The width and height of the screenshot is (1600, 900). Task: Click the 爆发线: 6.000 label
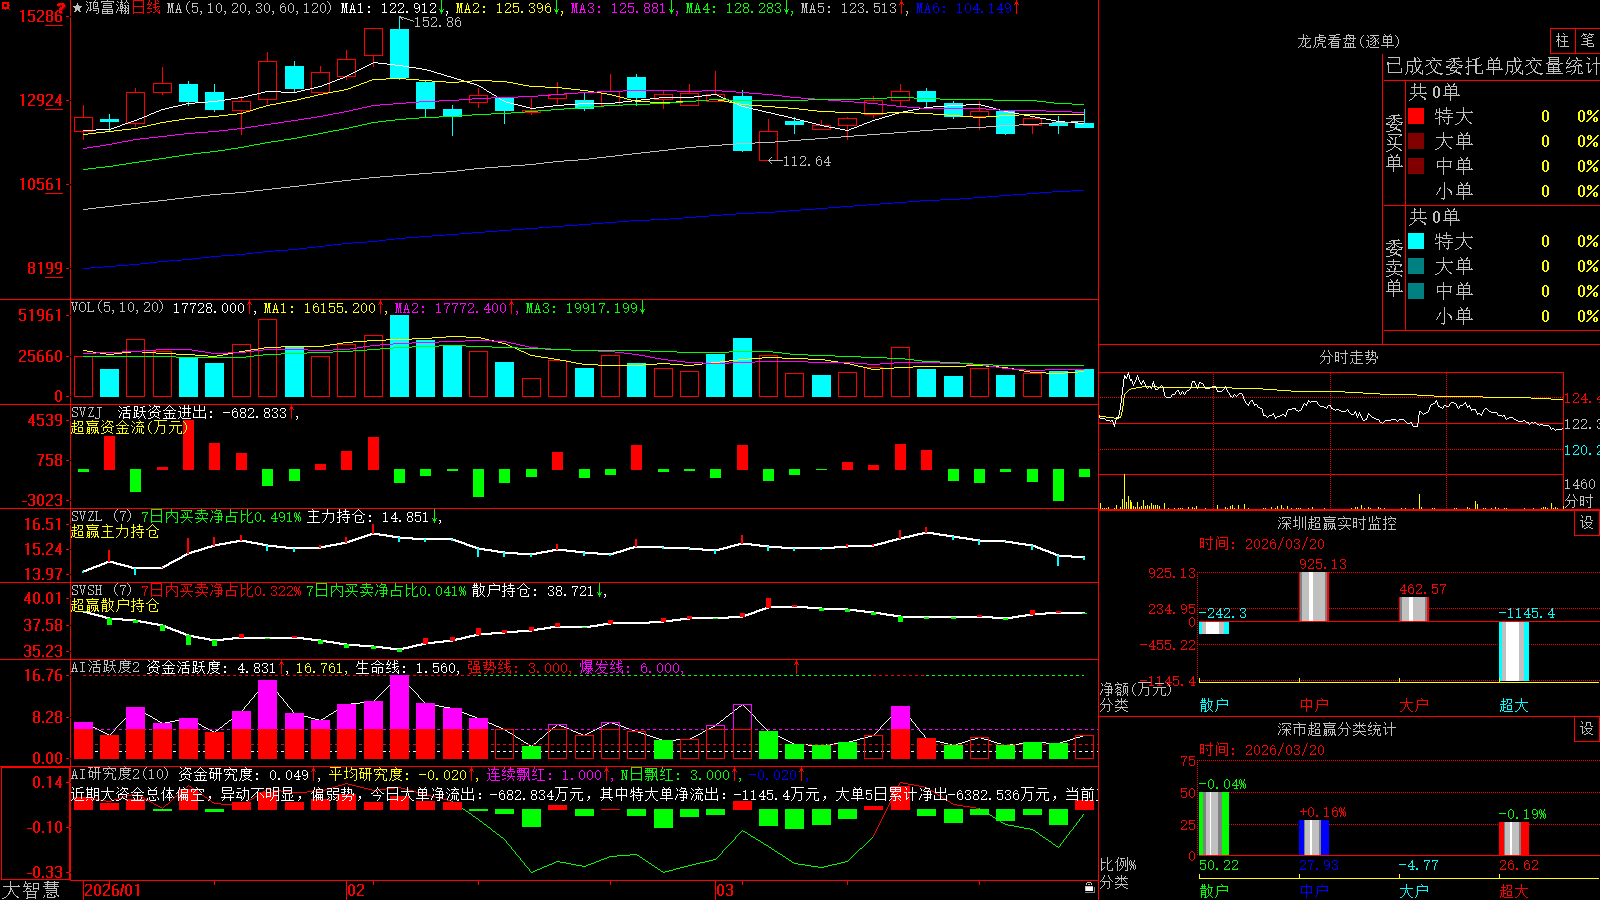(630, 668)
